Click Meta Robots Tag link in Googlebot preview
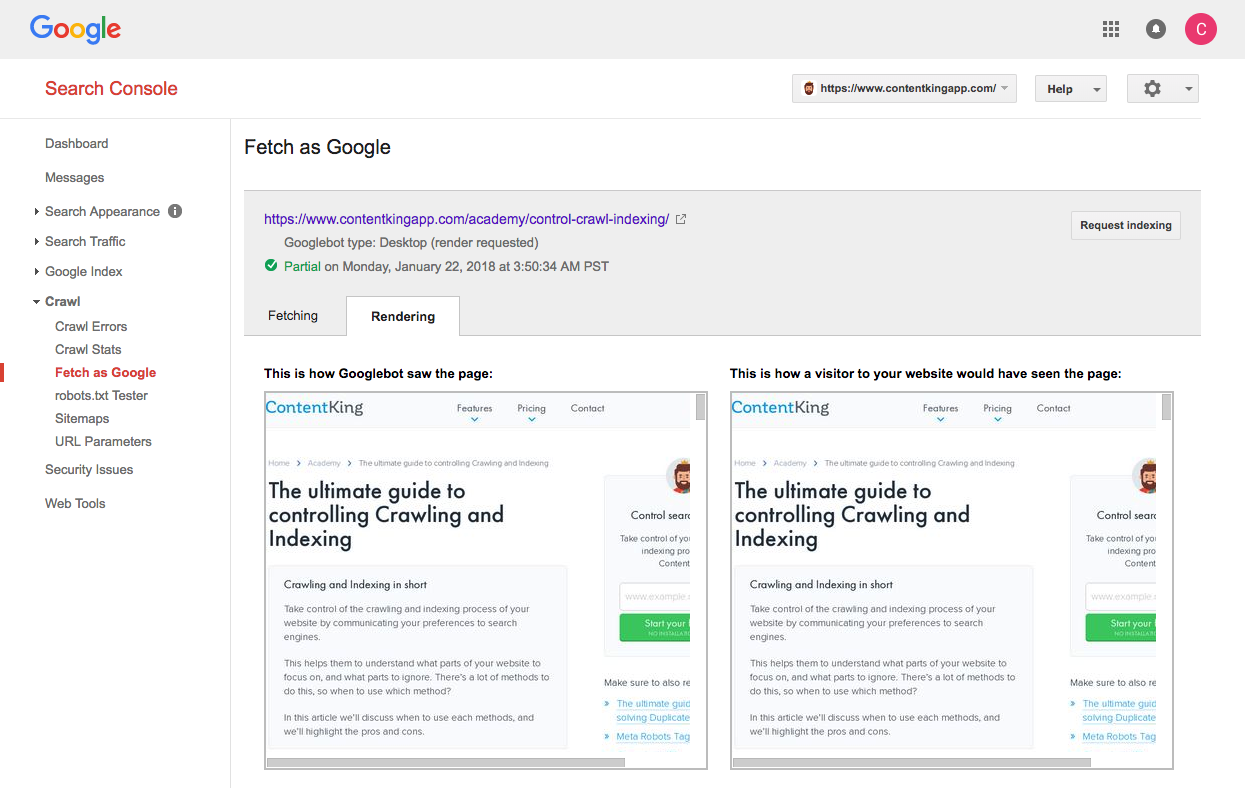 [653, 736]
